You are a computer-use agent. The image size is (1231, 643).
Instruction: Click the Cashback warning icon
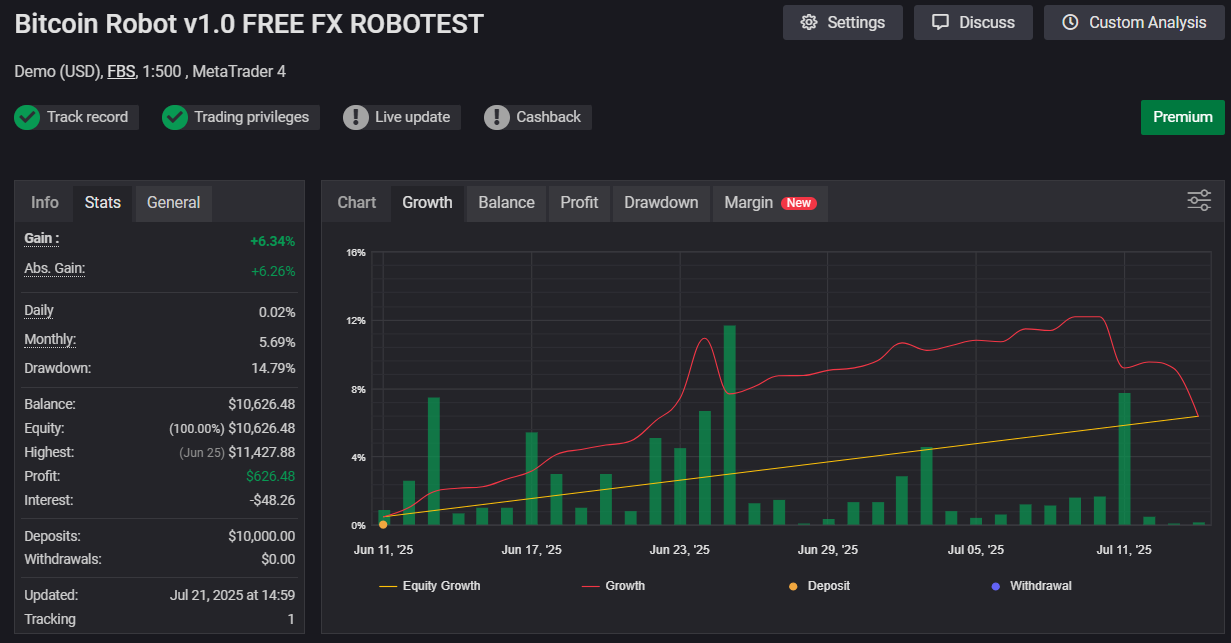[497, 117]
